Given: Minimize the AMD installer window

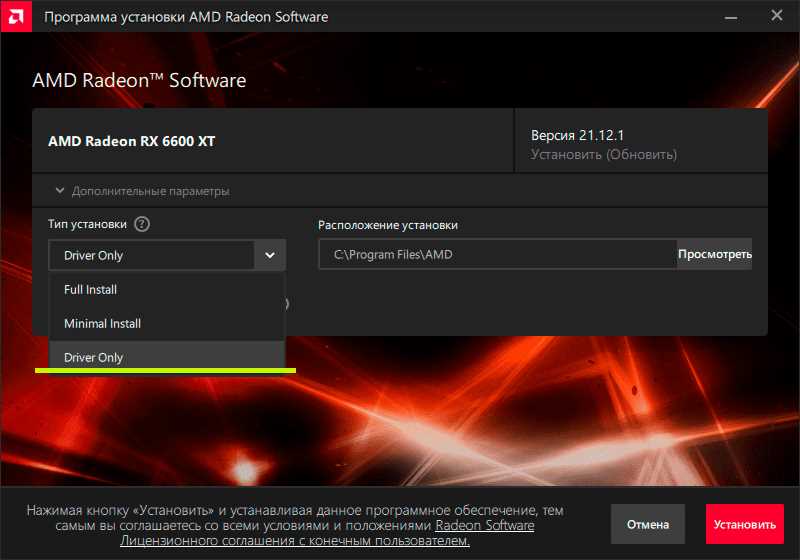Looking at the screenshot, I should (731, 17).
